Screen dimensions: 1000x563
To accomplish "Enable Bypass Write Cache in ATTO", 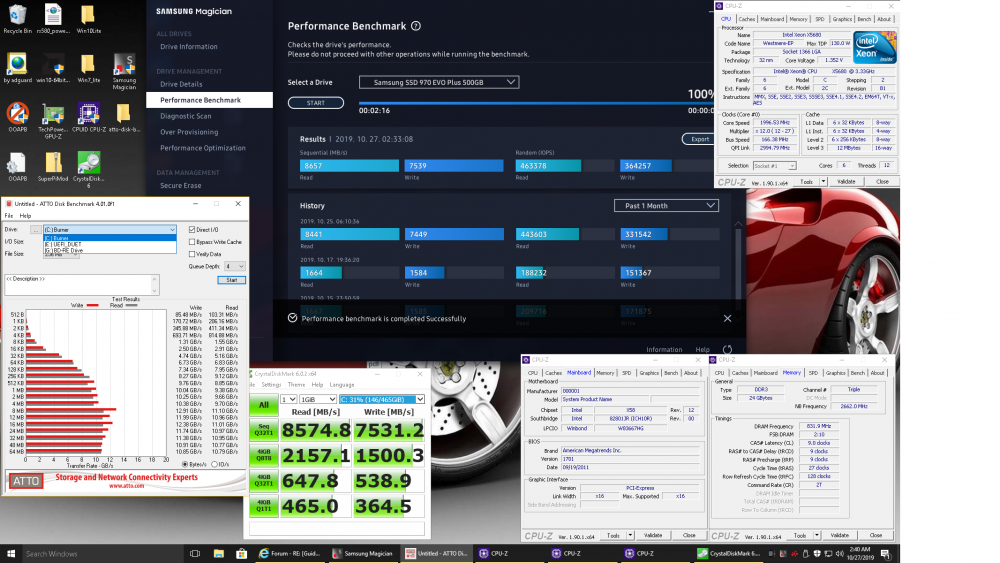I will click(192, 242).
